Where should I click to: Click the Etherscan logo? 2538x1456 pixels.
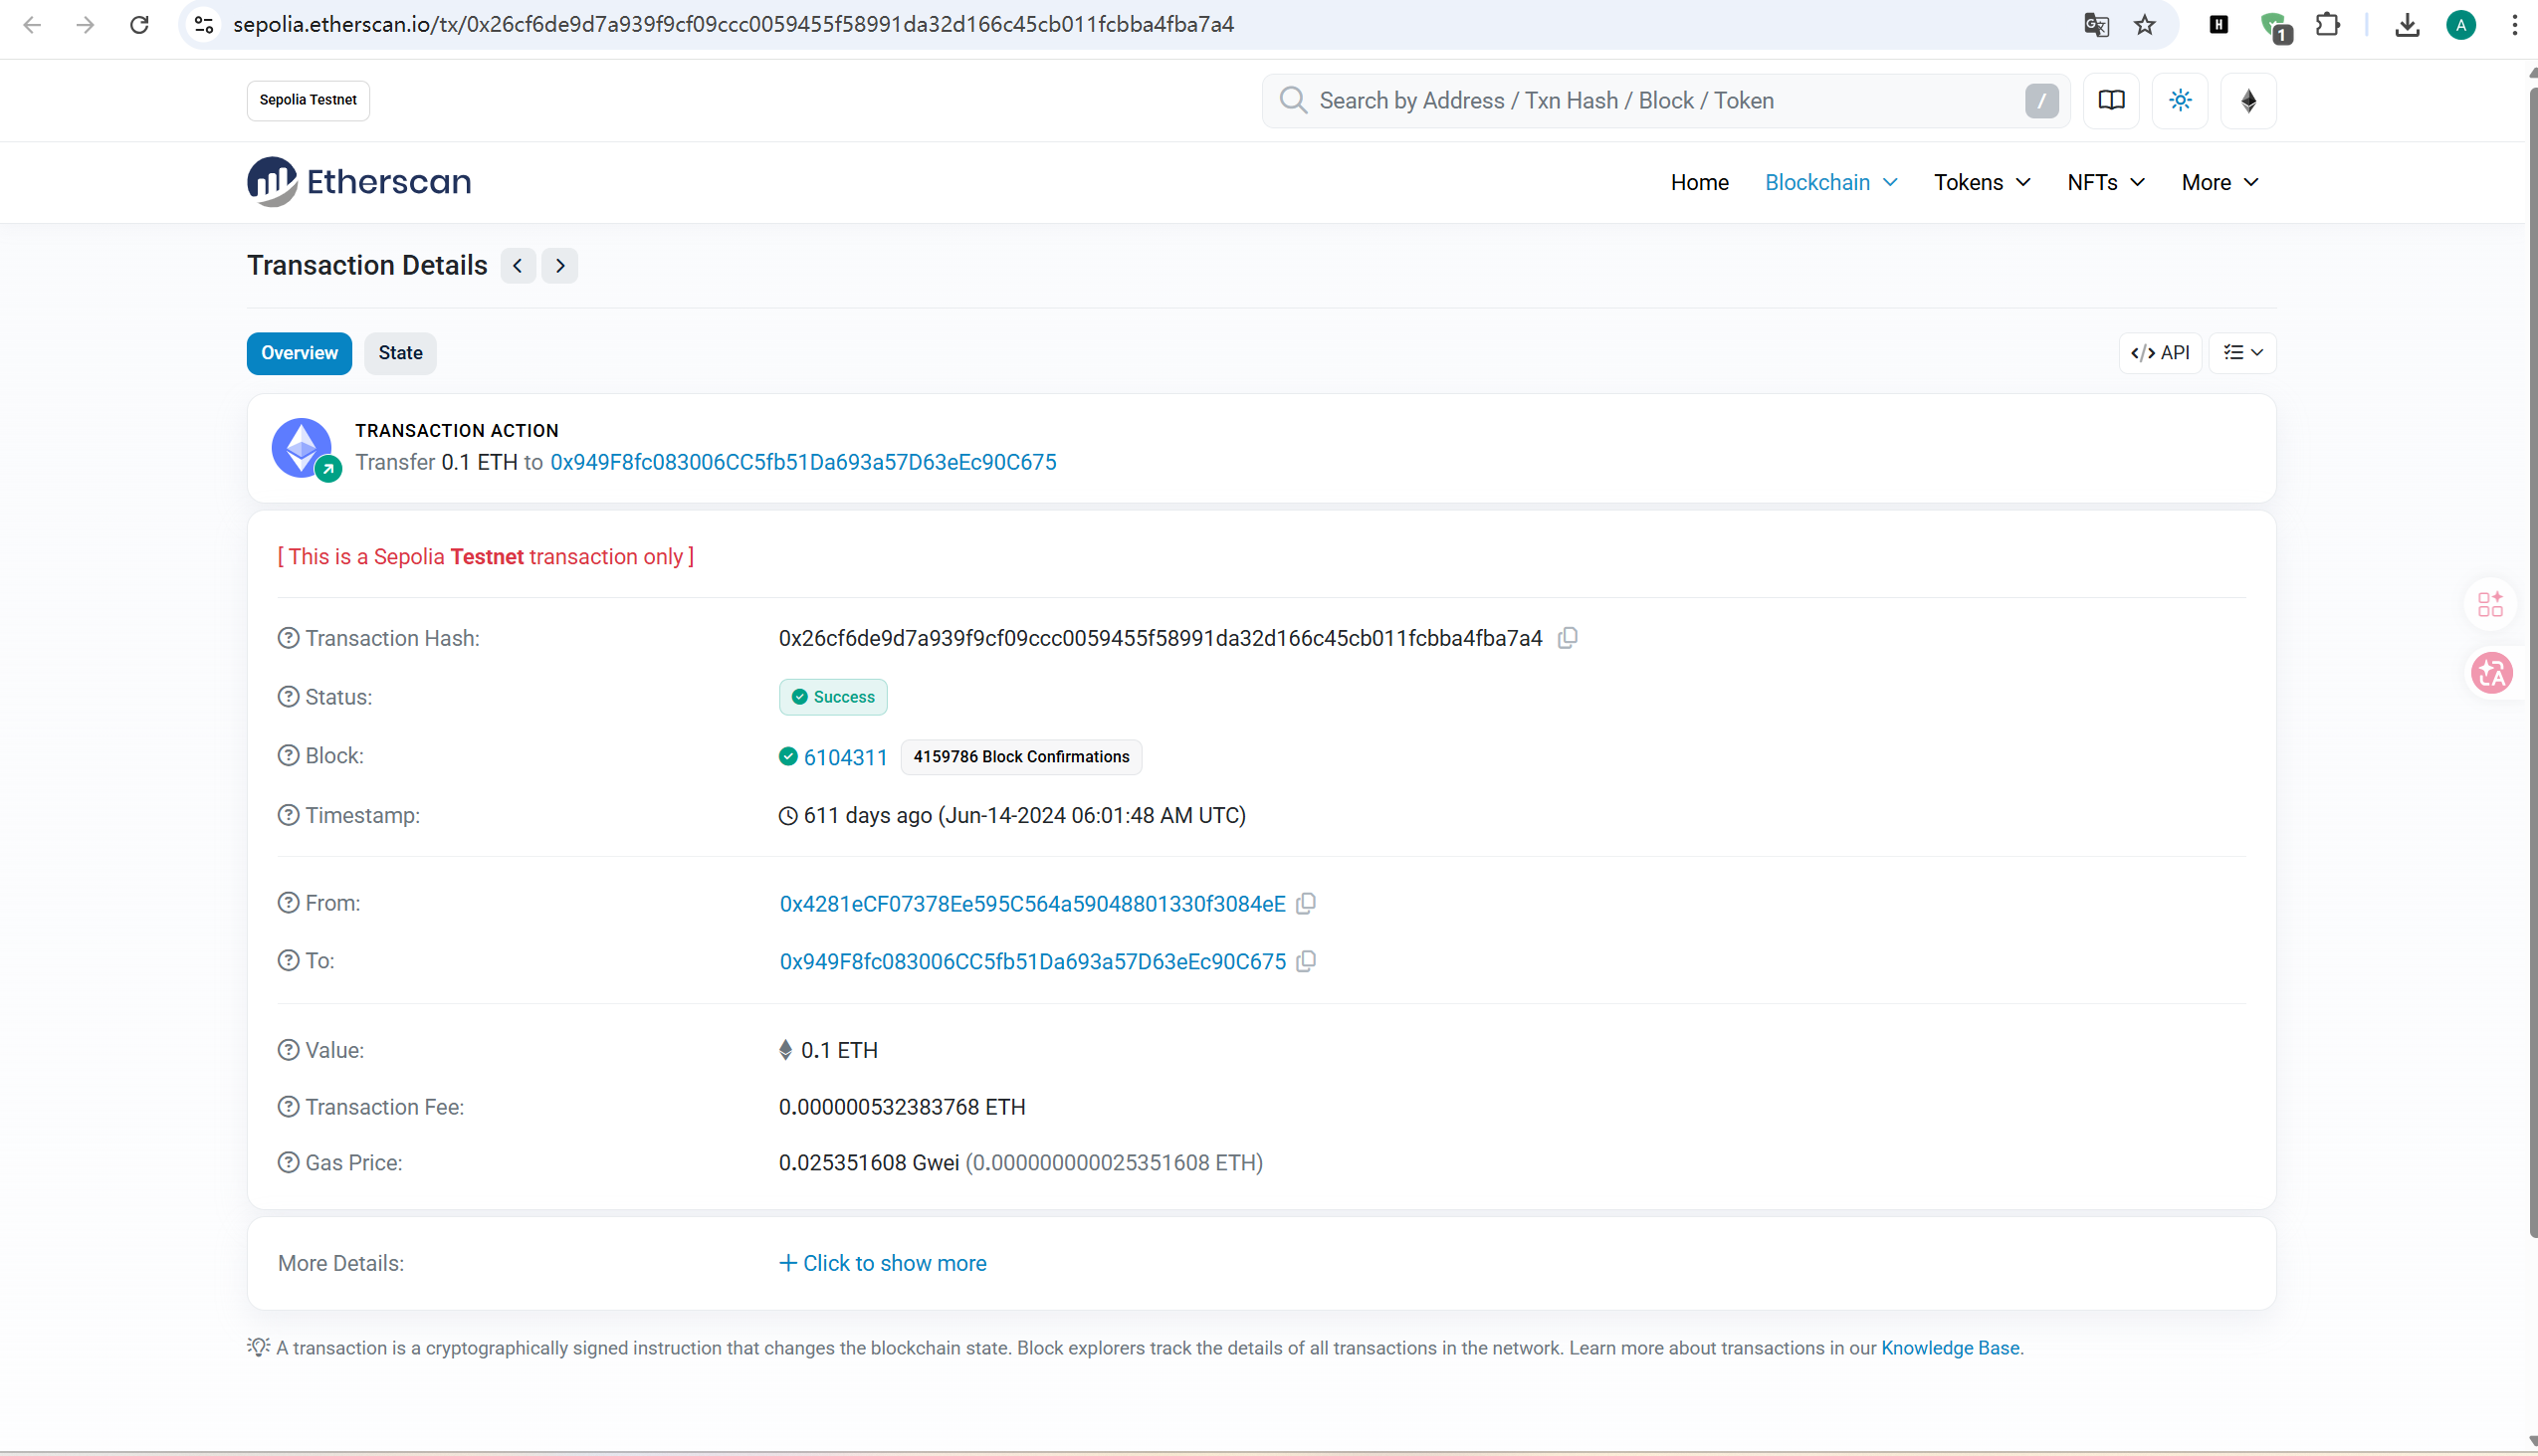(x=359, y=182)
